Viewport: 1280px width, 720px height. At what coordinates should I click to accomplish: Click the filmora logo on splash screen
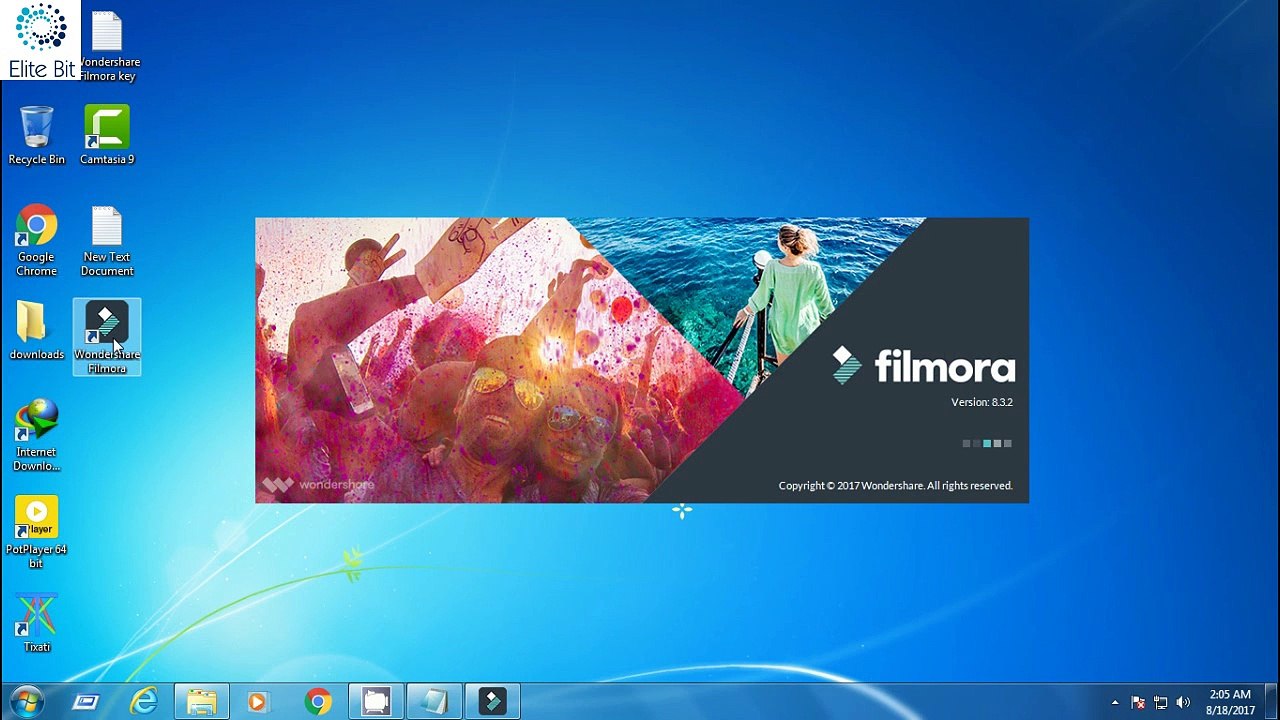924,366
